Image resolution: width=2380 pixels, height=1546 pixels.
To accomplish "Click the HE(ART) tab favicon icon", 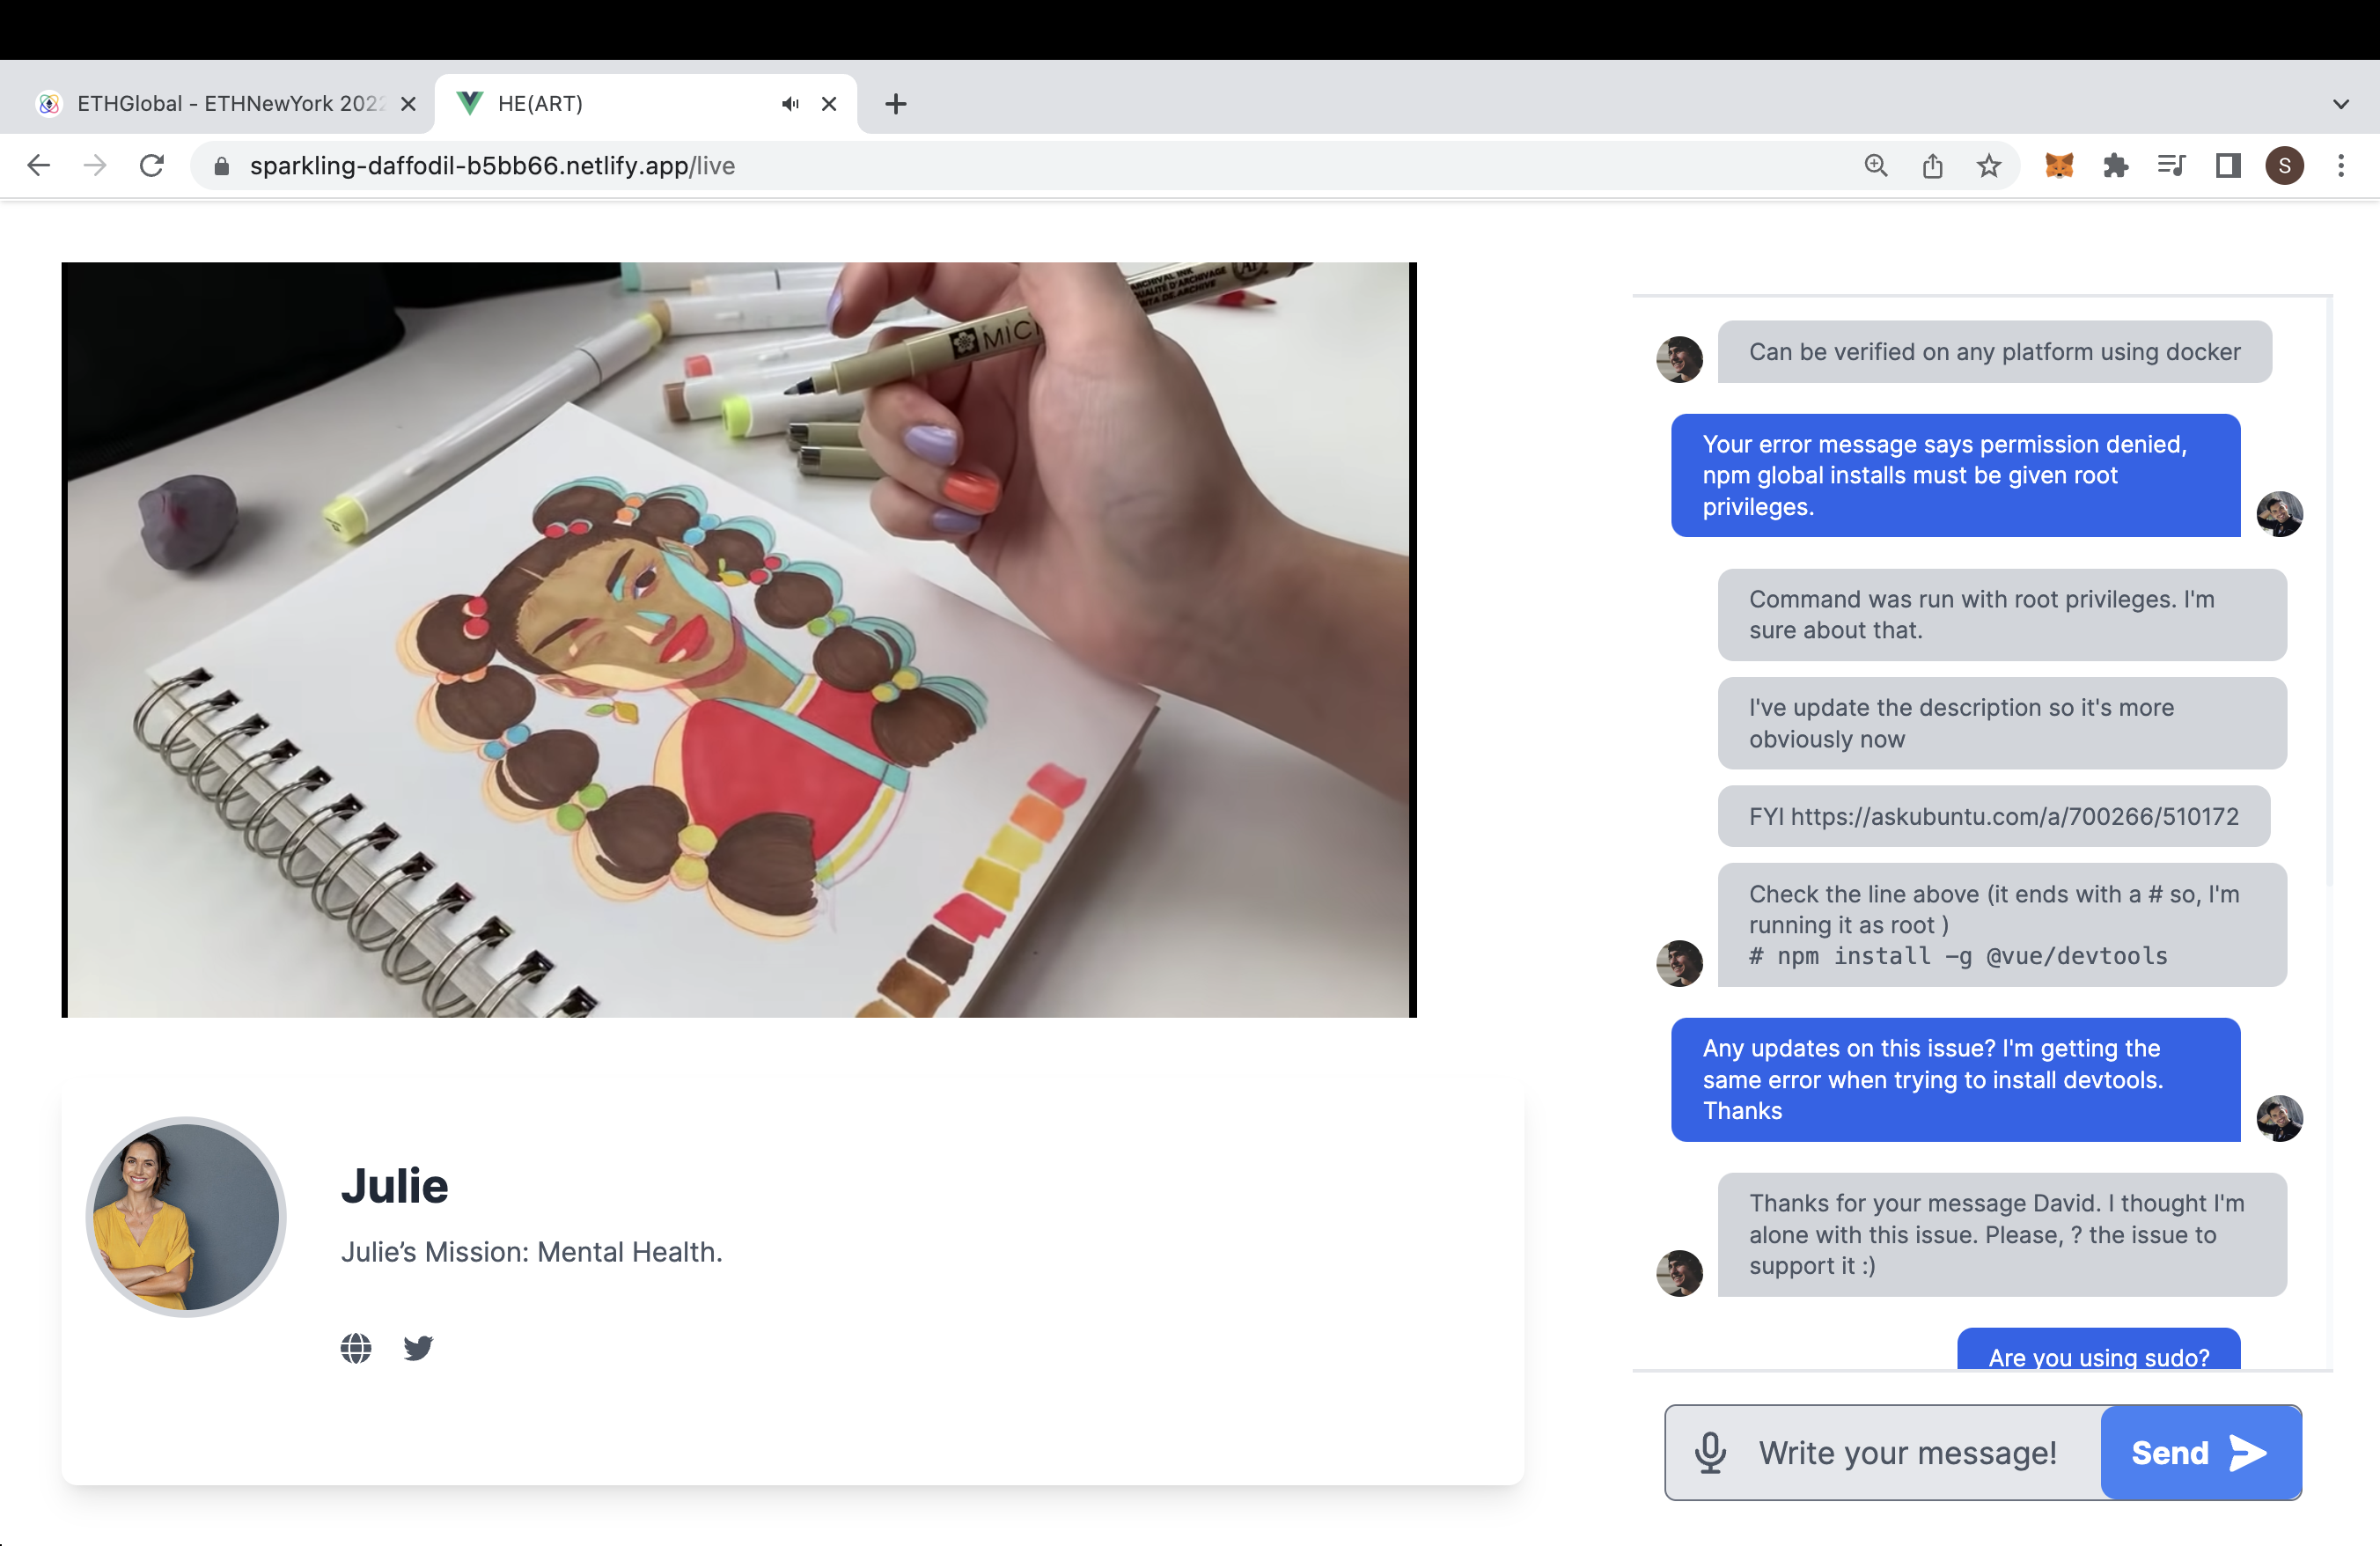I will [x=468, y=104].
